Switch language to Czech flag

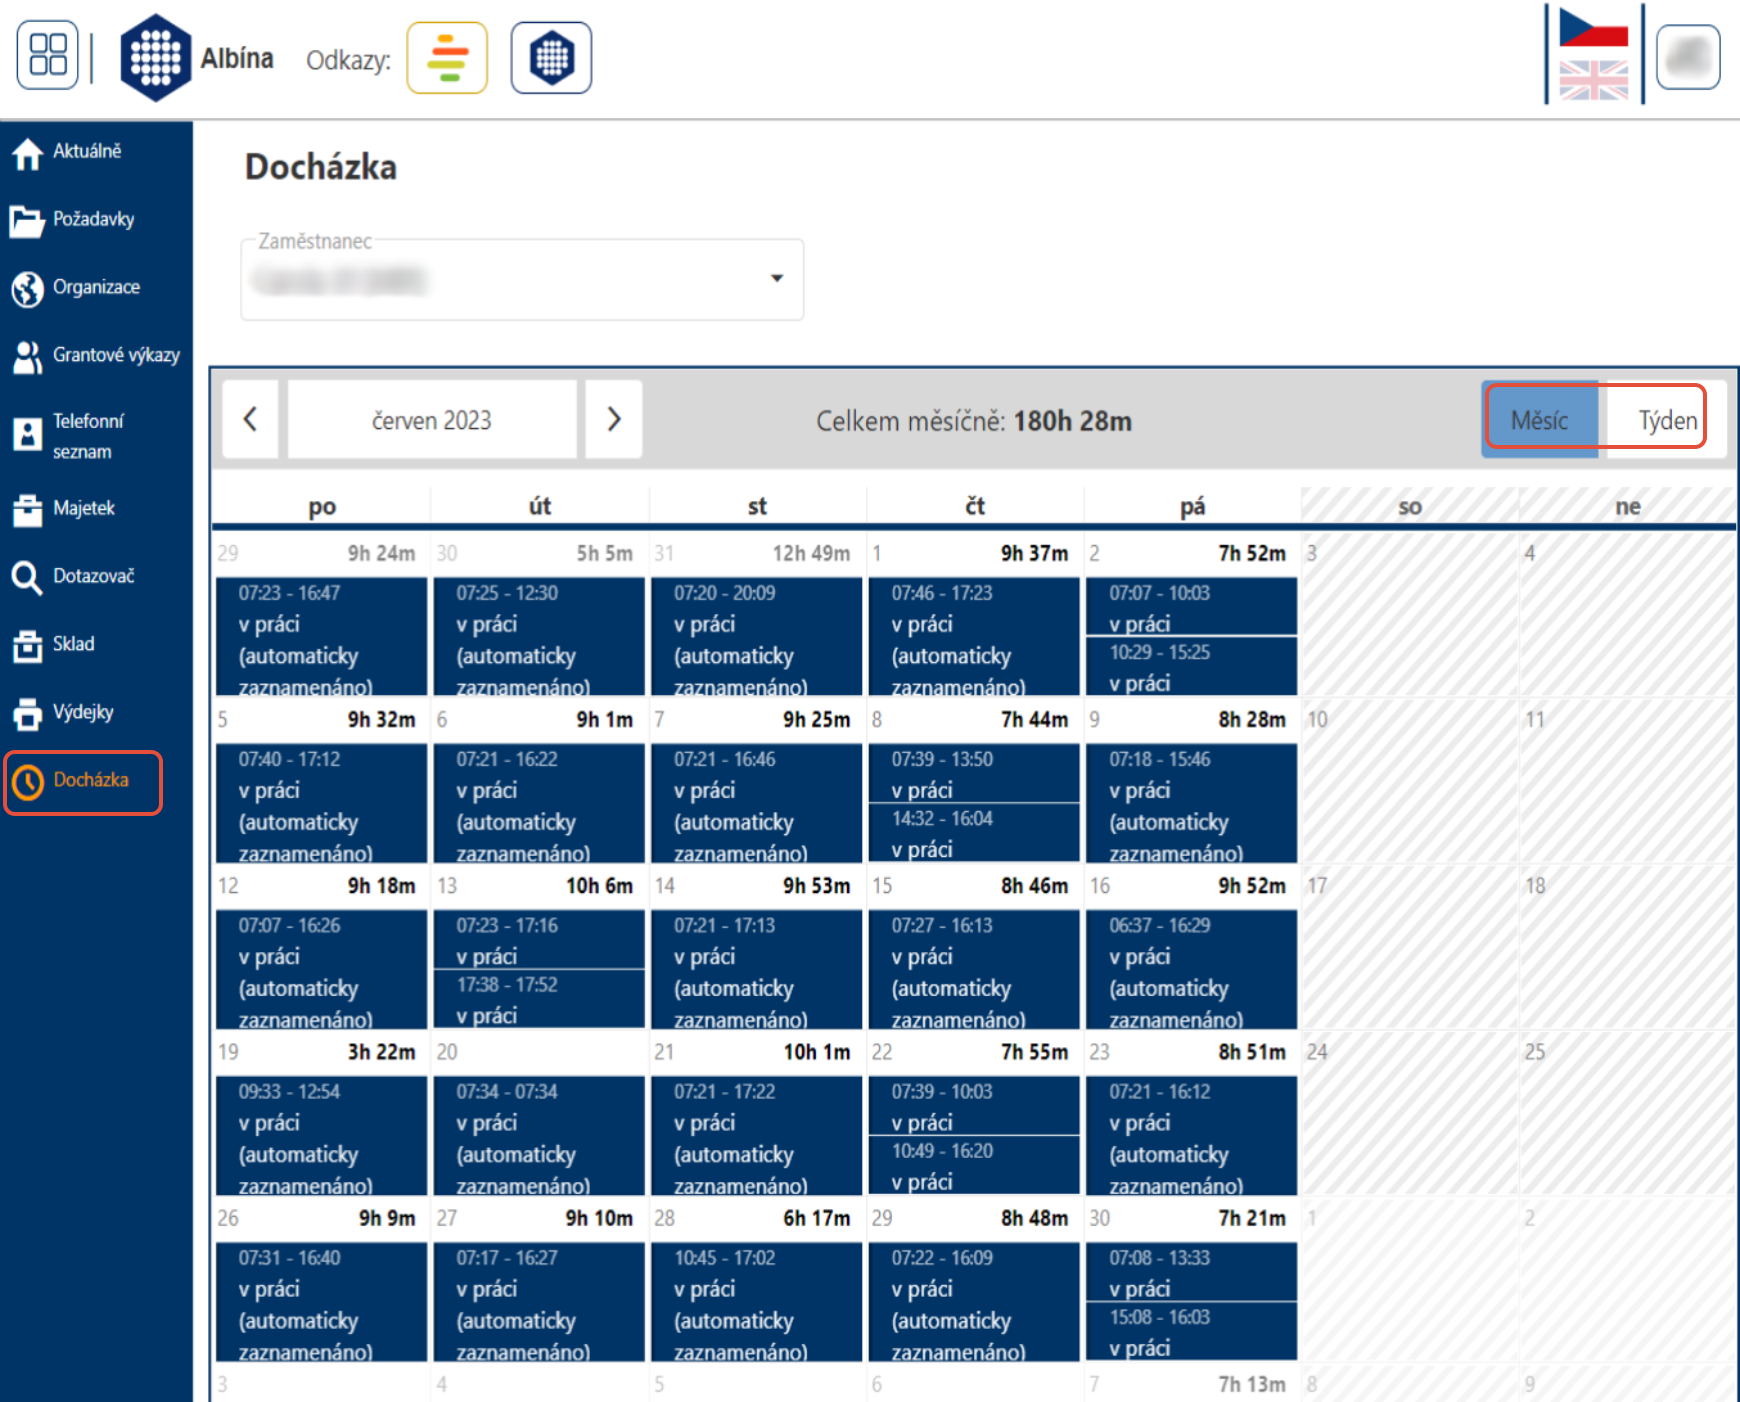pyautogui.click(x=1594, y=28)
